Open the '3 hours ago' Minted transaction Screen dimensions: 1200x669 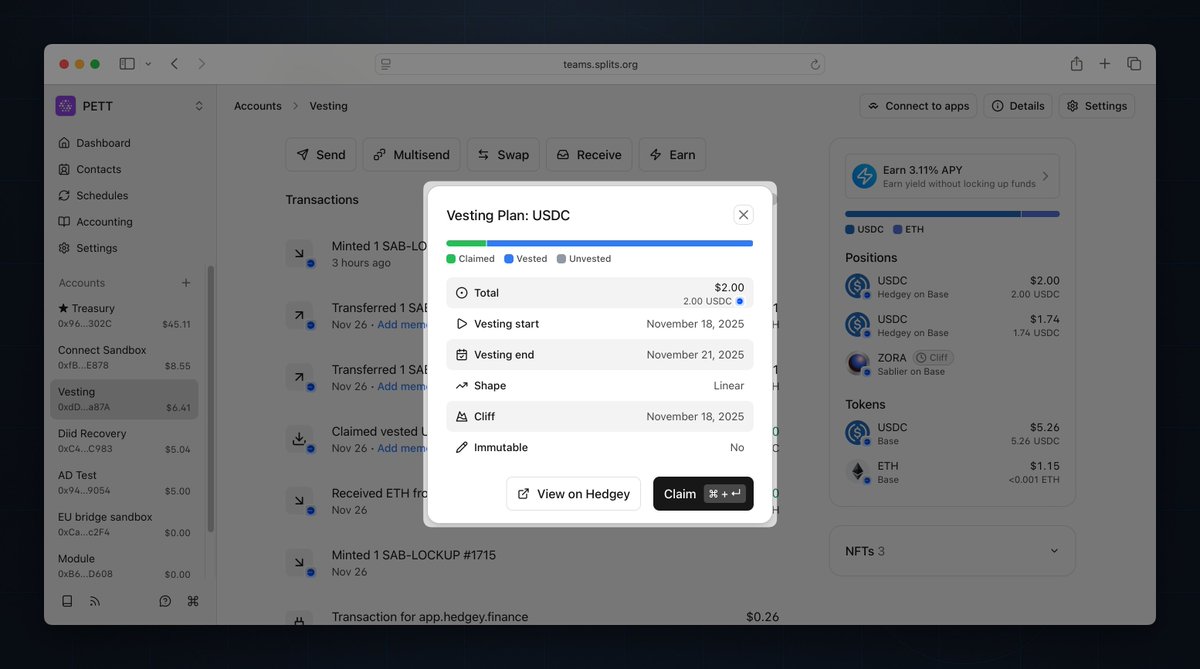click(530, 254)
